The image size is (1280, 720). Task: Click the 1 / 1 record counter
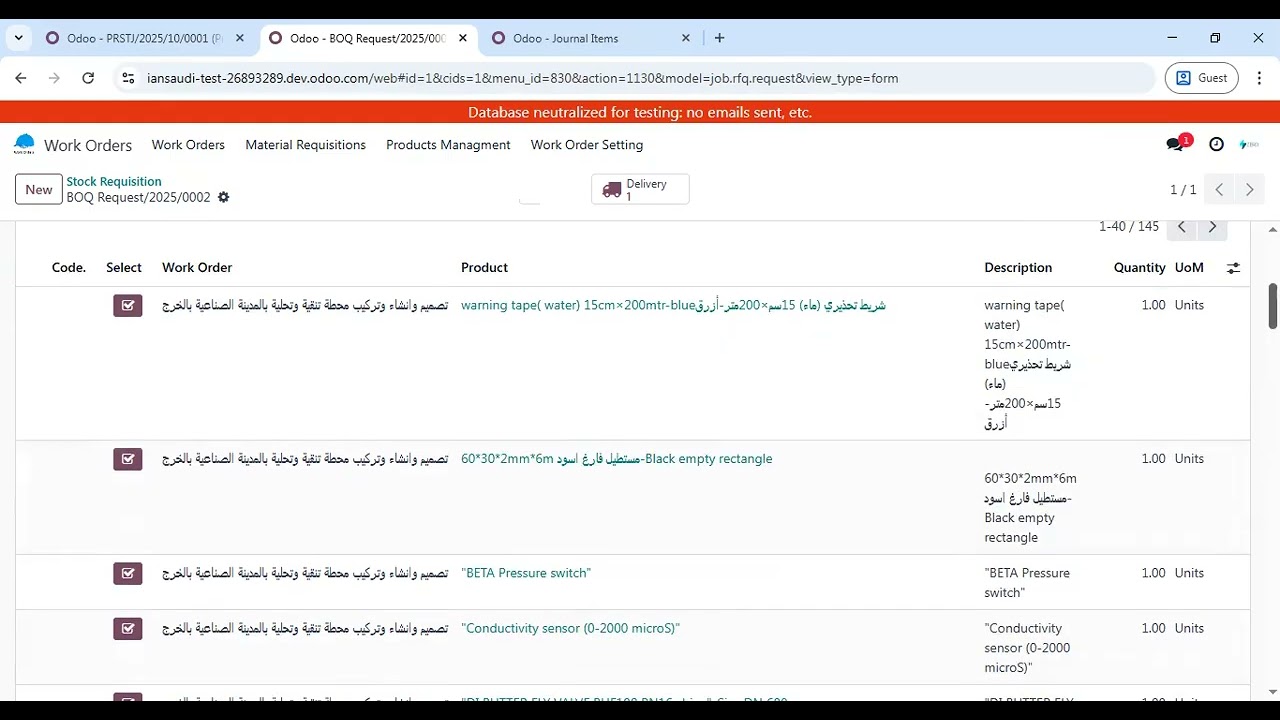tap(1183, 189)
